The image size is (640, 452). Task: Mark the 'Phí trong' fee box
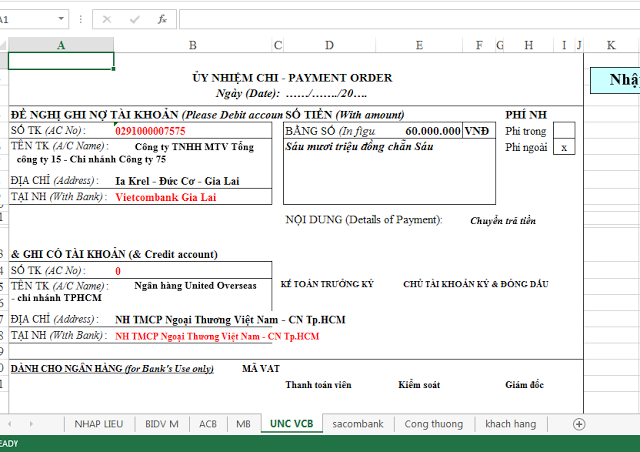pyautogui.click(x=564, y=130)
